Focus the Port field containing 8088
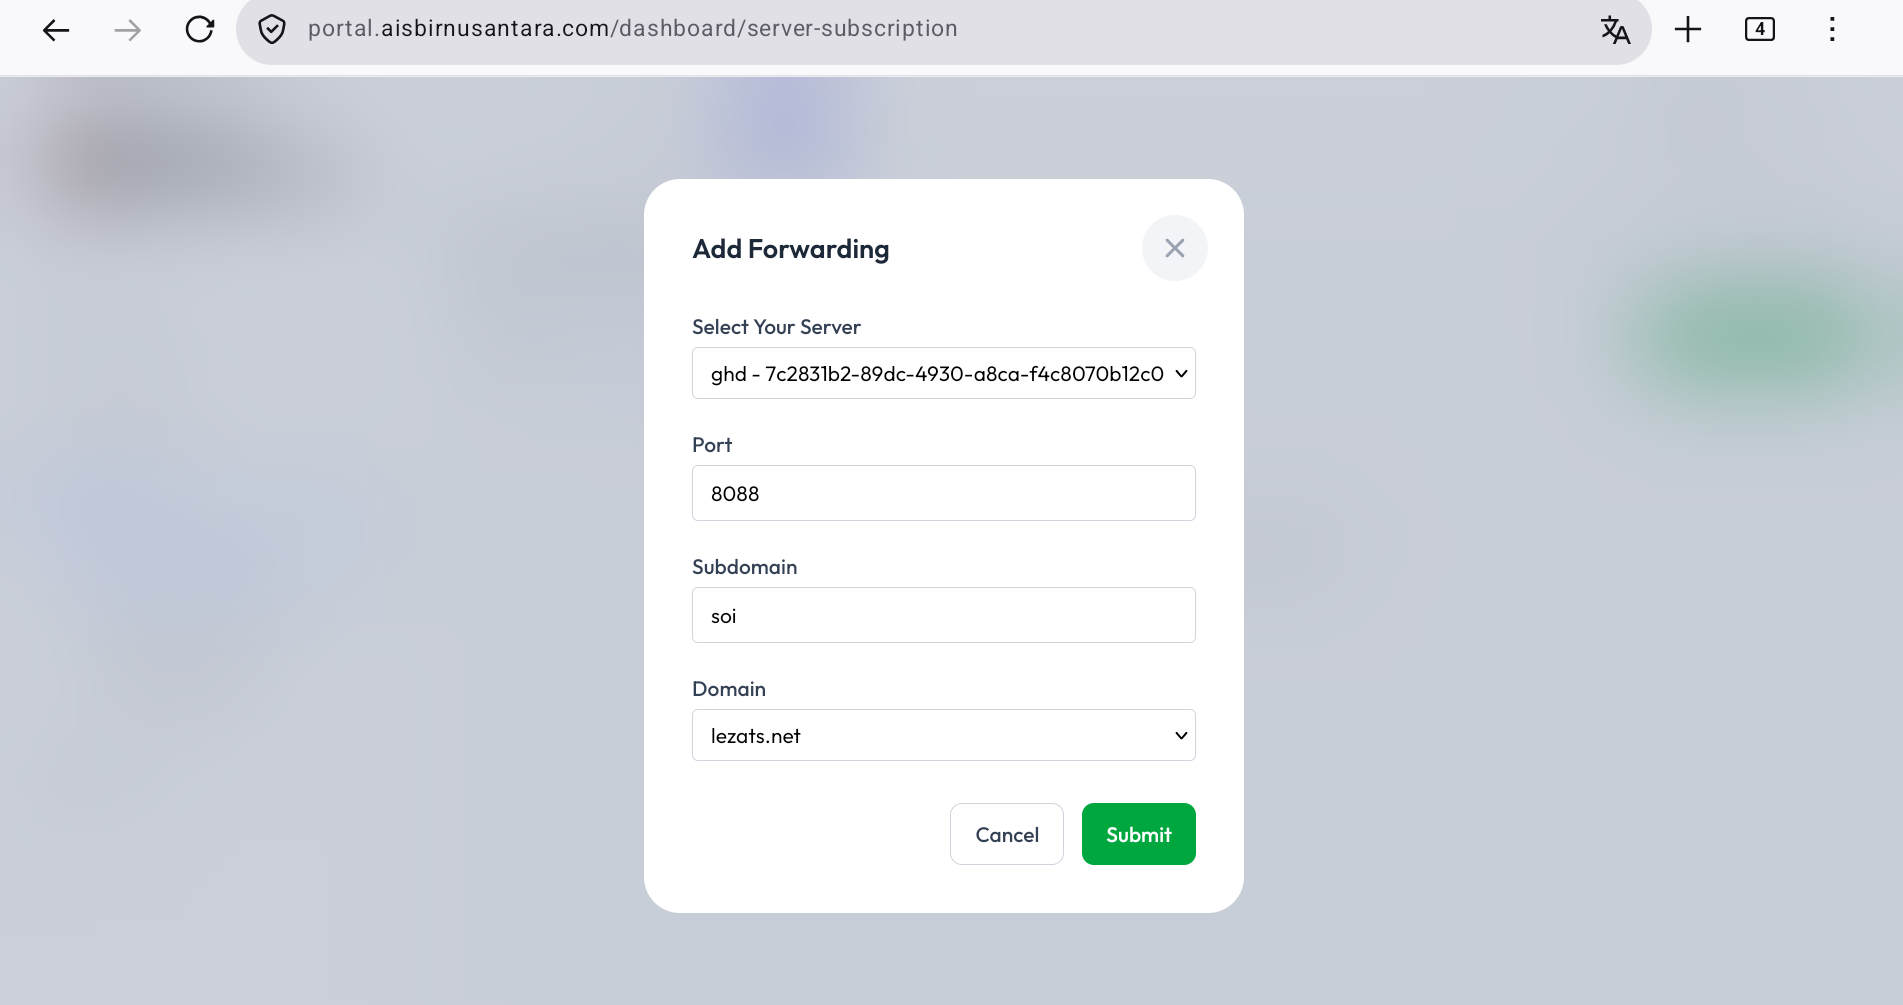 coord(943,493)
